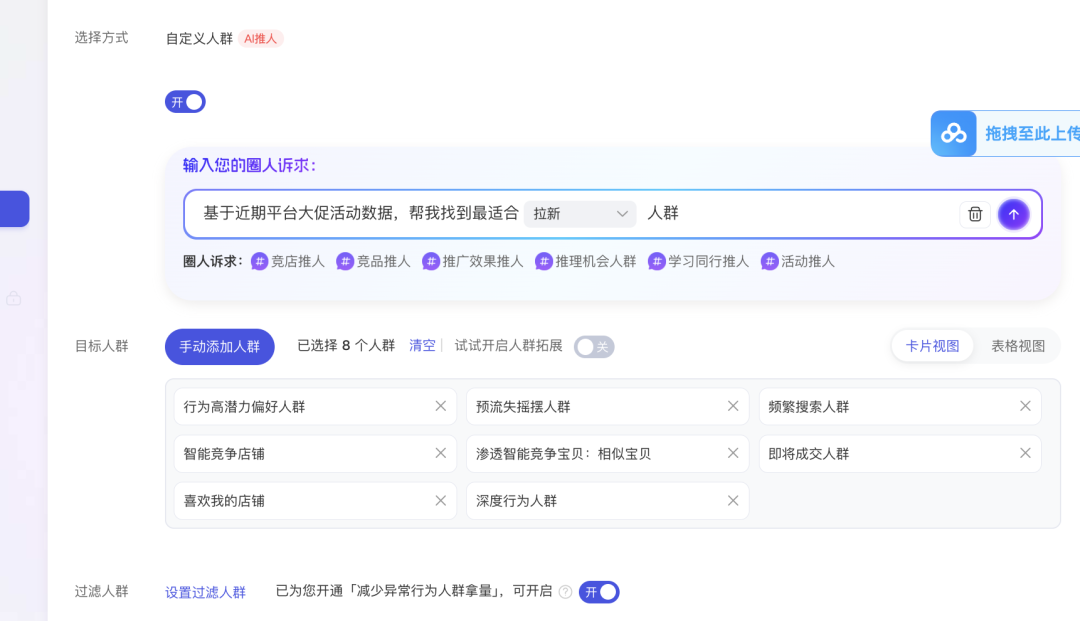Screen dimensions: 1080x621
Task: Click the 拖拽至此上传 upload button
Action: pos(1006,134)
